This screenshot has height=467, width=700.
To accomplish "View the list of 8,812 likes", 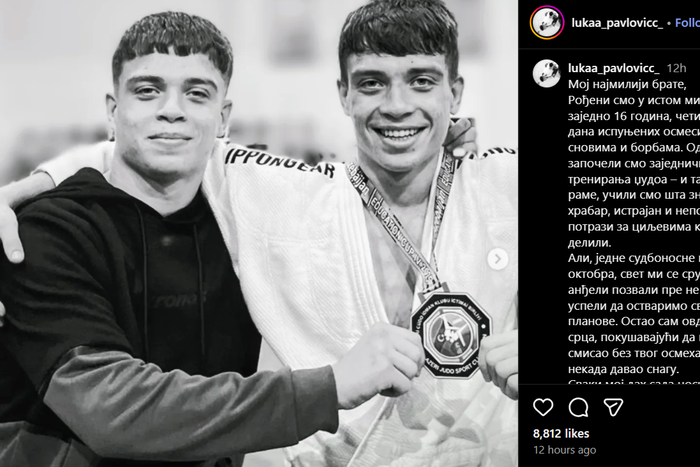I will (x=561, y=433).
